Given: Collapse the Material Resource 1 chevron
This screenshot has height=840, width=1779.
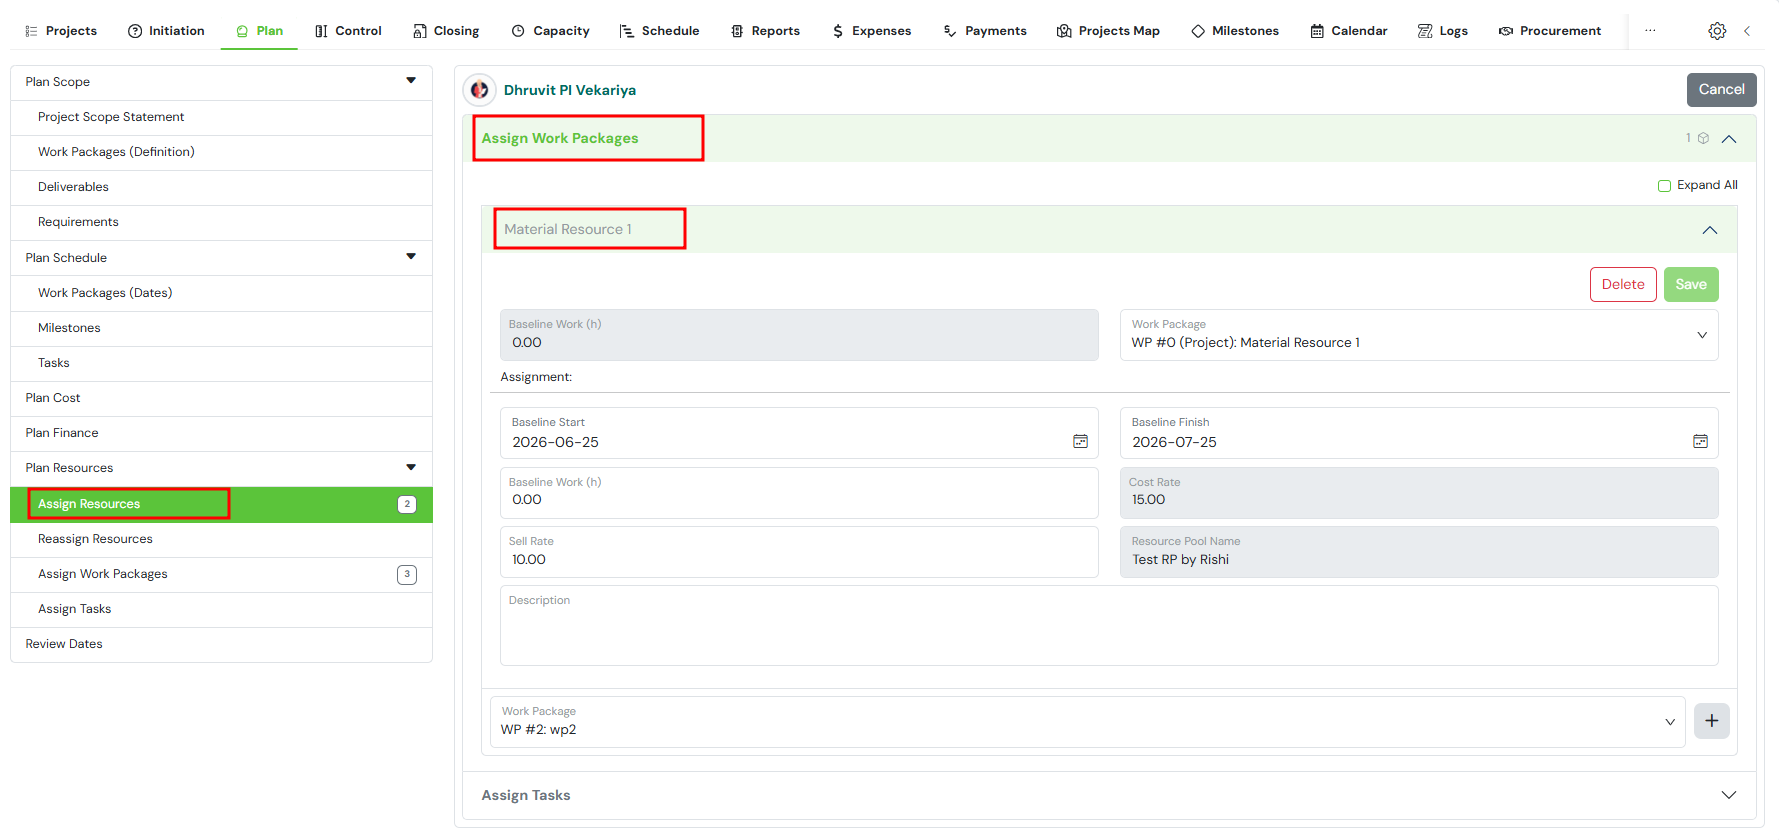Looking at the screenshot, I should click(1710, 230).
